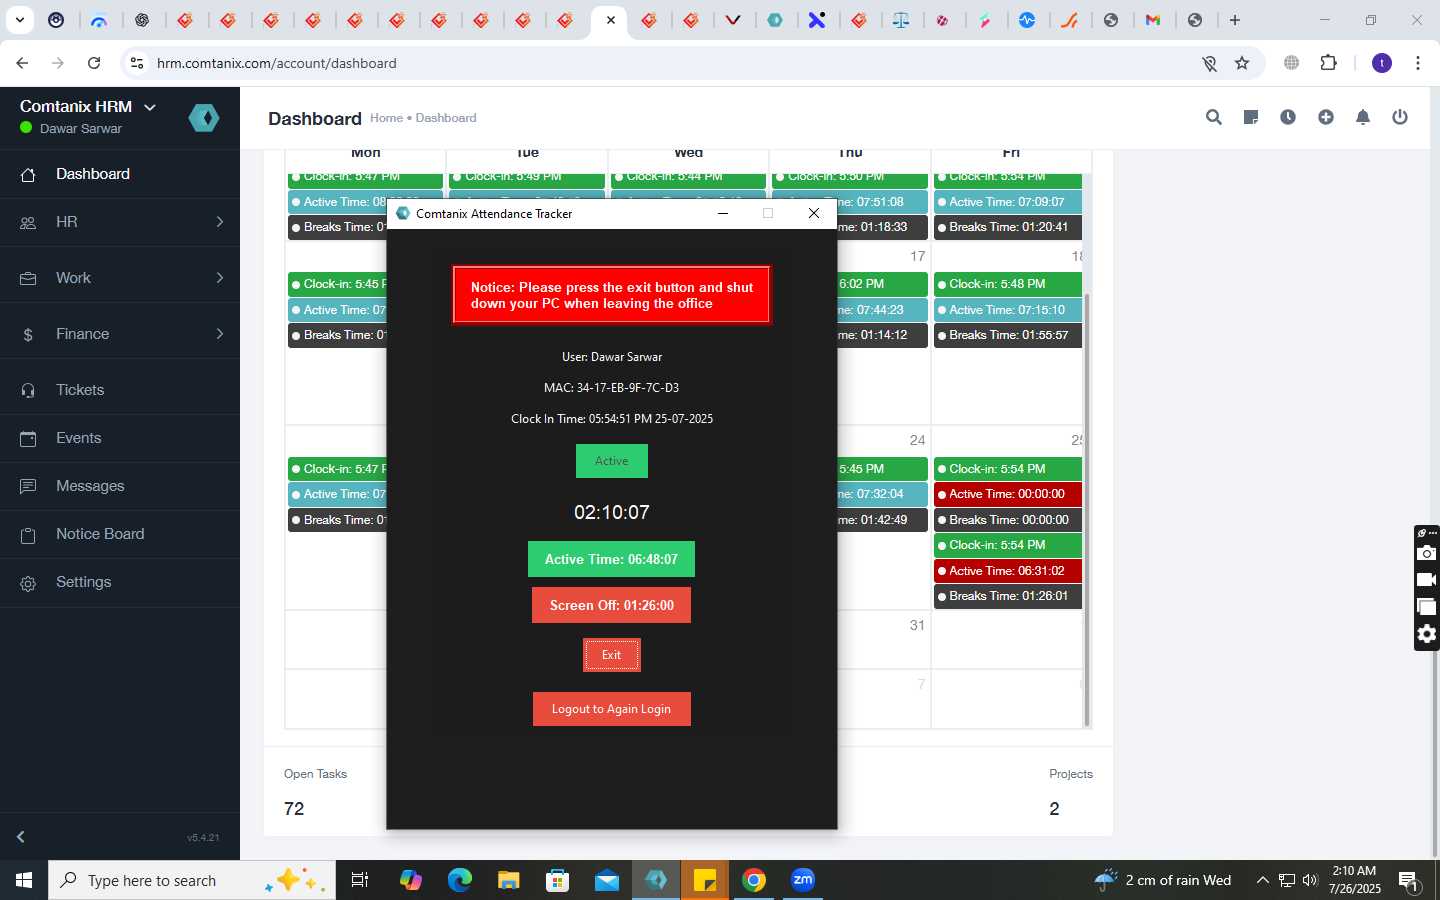Screen dimensions: 1440x900
Task: Switch to the Gmail browser tab
Action: tap(1153, 20)
